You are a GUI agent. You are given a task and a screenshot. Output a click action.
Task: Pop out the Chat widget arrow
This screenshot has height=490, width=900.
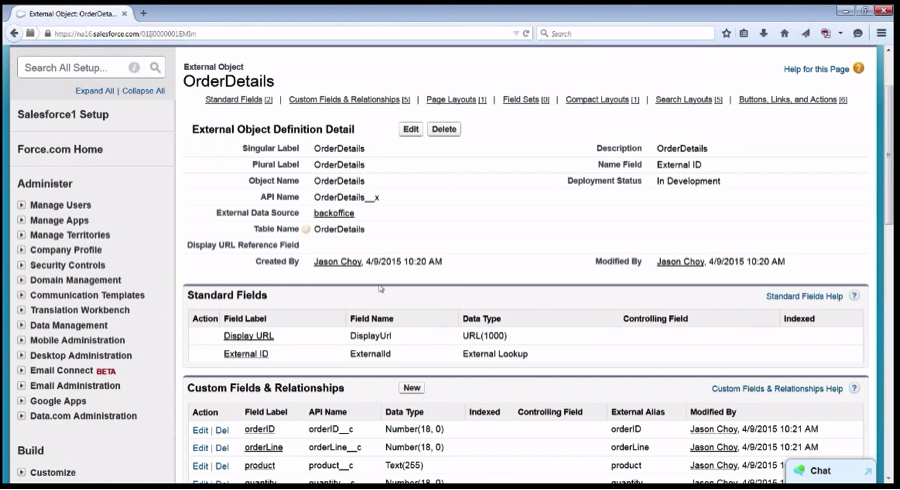(x=868, y=471)
